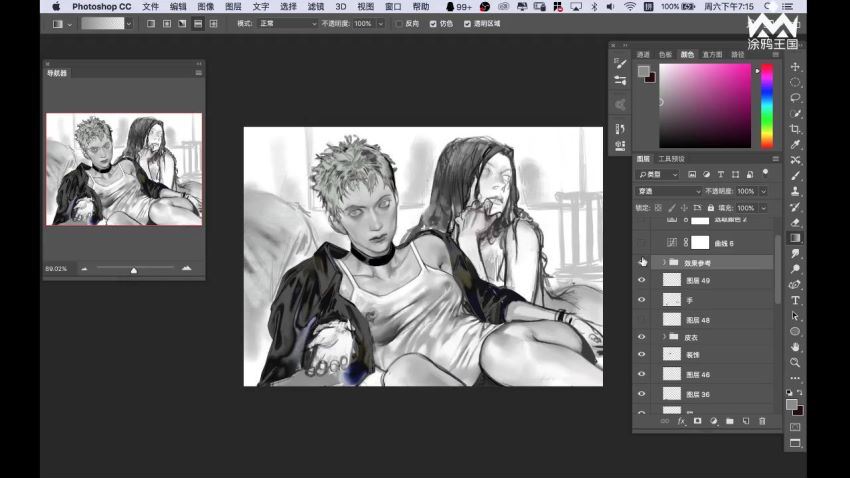
Task: Choose radial gradient style
Action: tap(166, 24)
